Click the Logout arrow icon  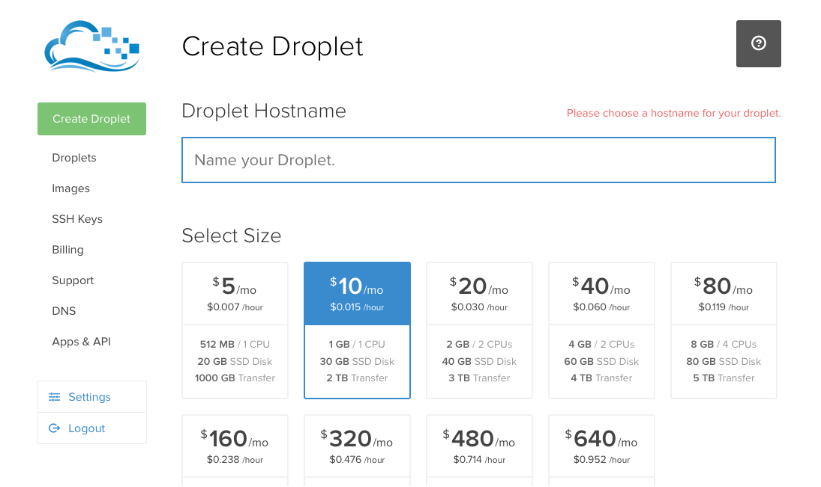(x=54, y=428)
